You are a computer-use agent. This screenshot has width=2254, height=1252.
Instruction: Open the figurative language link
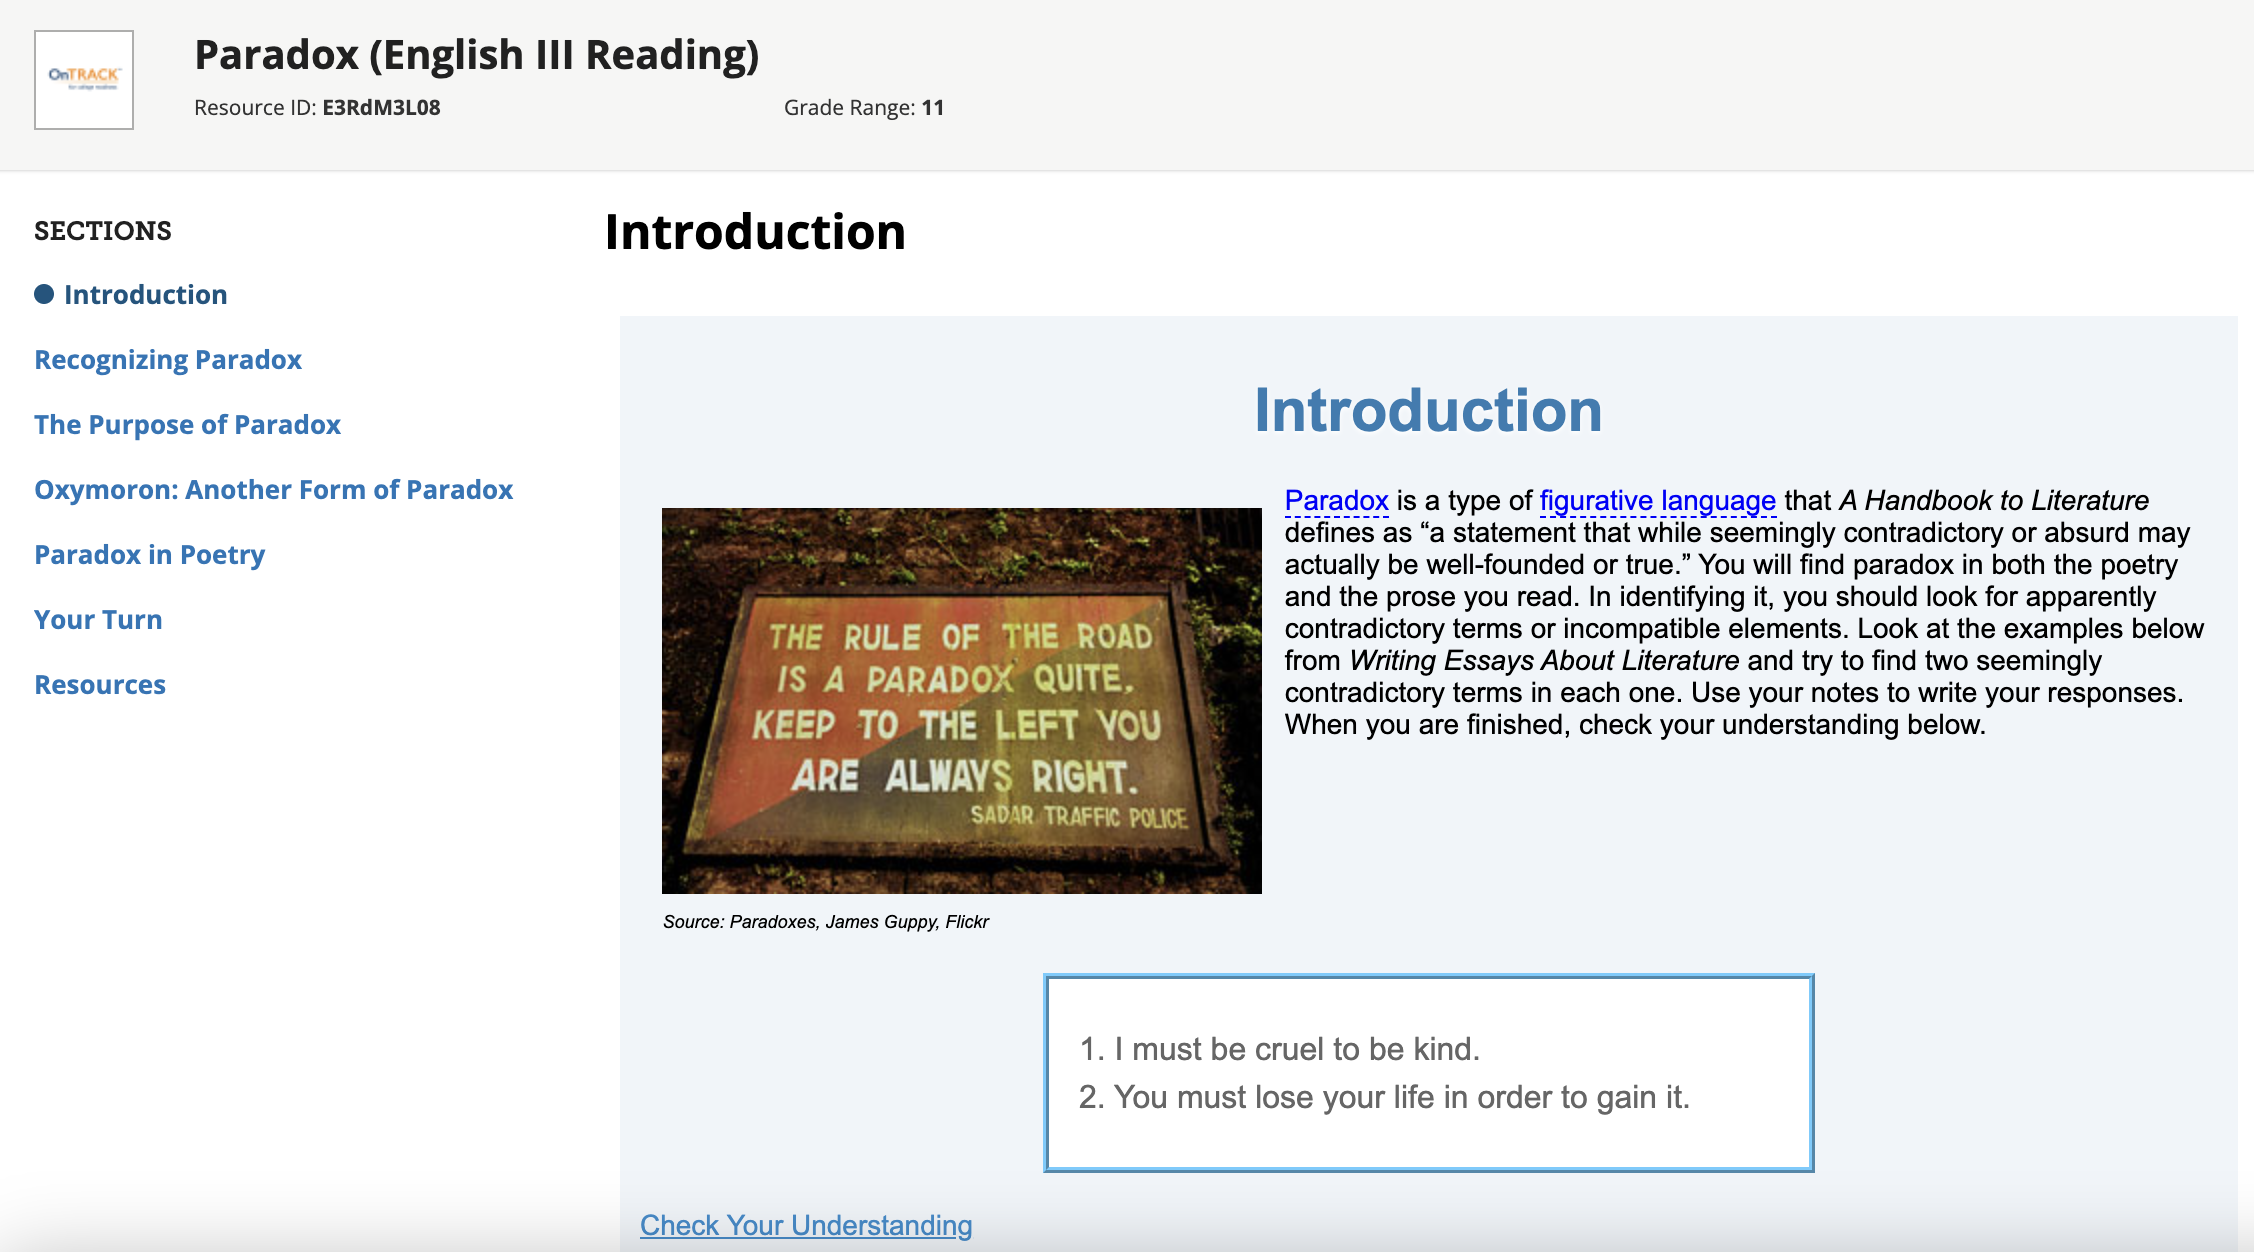pyautogui.click(x=1657, y=501)
